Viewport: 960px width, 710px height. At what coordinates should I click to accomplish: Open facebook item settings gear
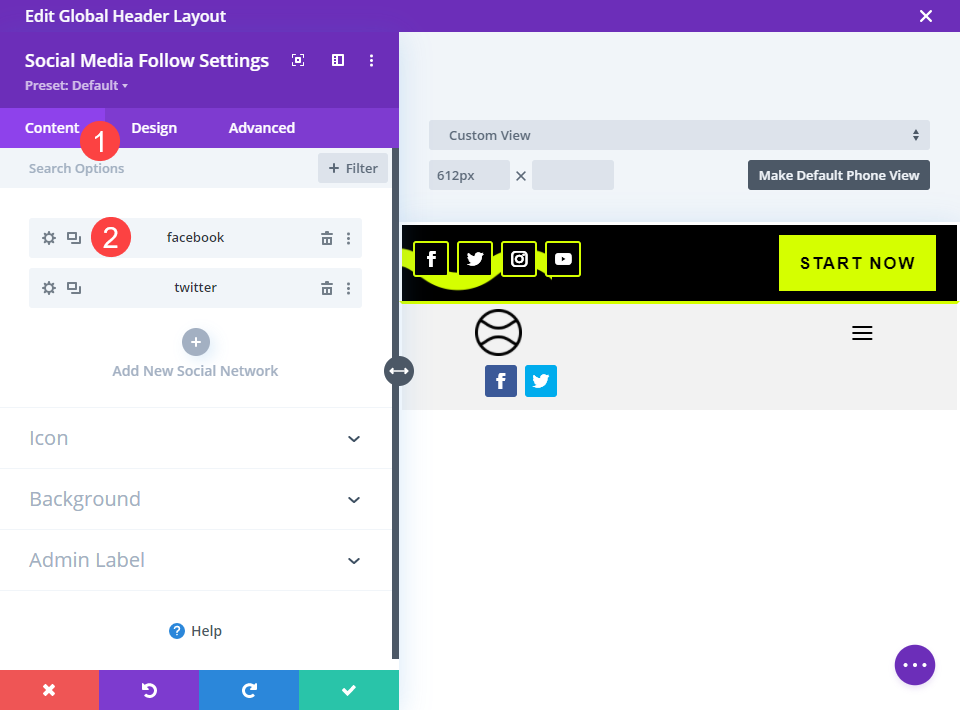[x=48, y=237]
